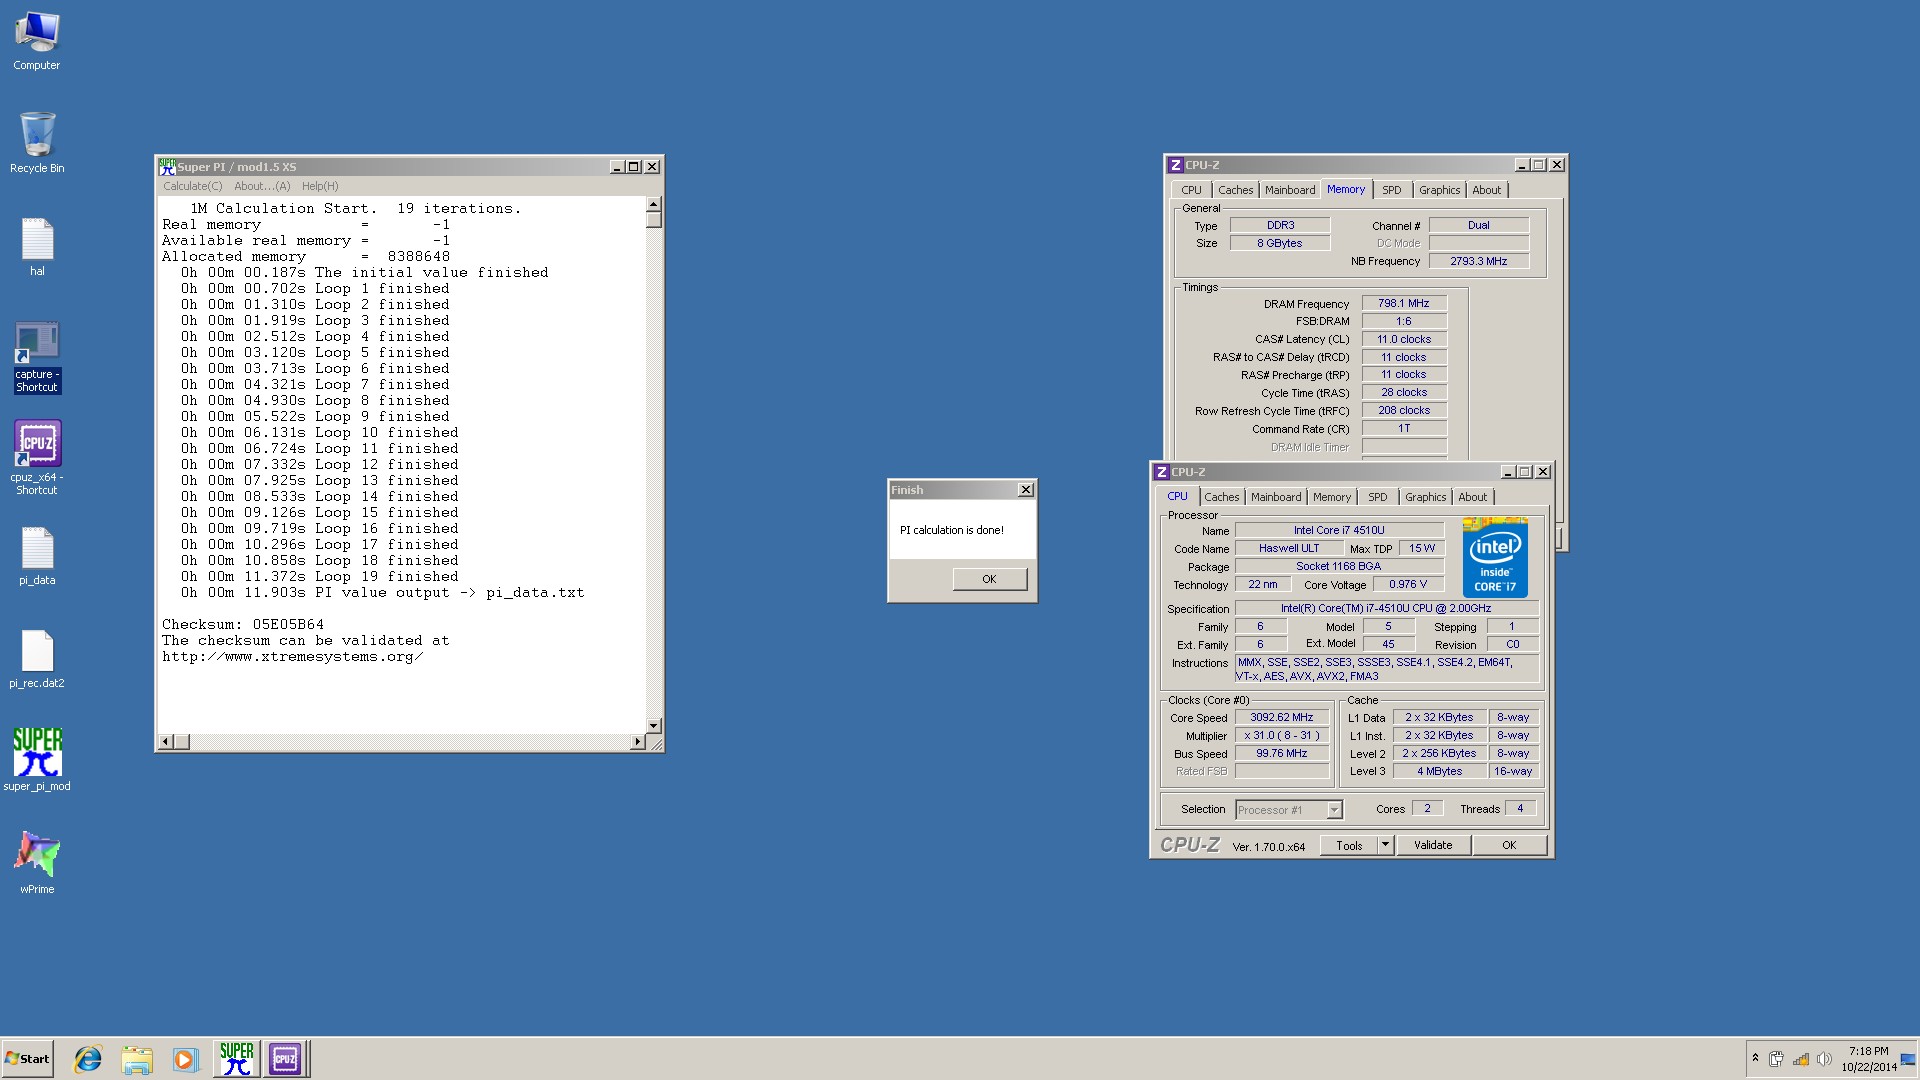Click the volume speaker tray icon
The height and width of the screenshot is (1080, 1920).
pos(1823,1059)
